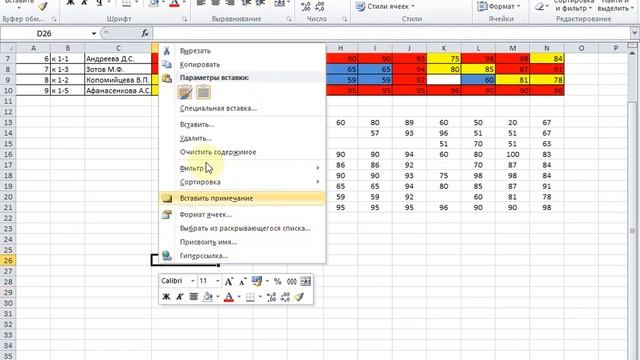
Task: Apply accounting number format from mini toolbar
Action: (256, 281)
